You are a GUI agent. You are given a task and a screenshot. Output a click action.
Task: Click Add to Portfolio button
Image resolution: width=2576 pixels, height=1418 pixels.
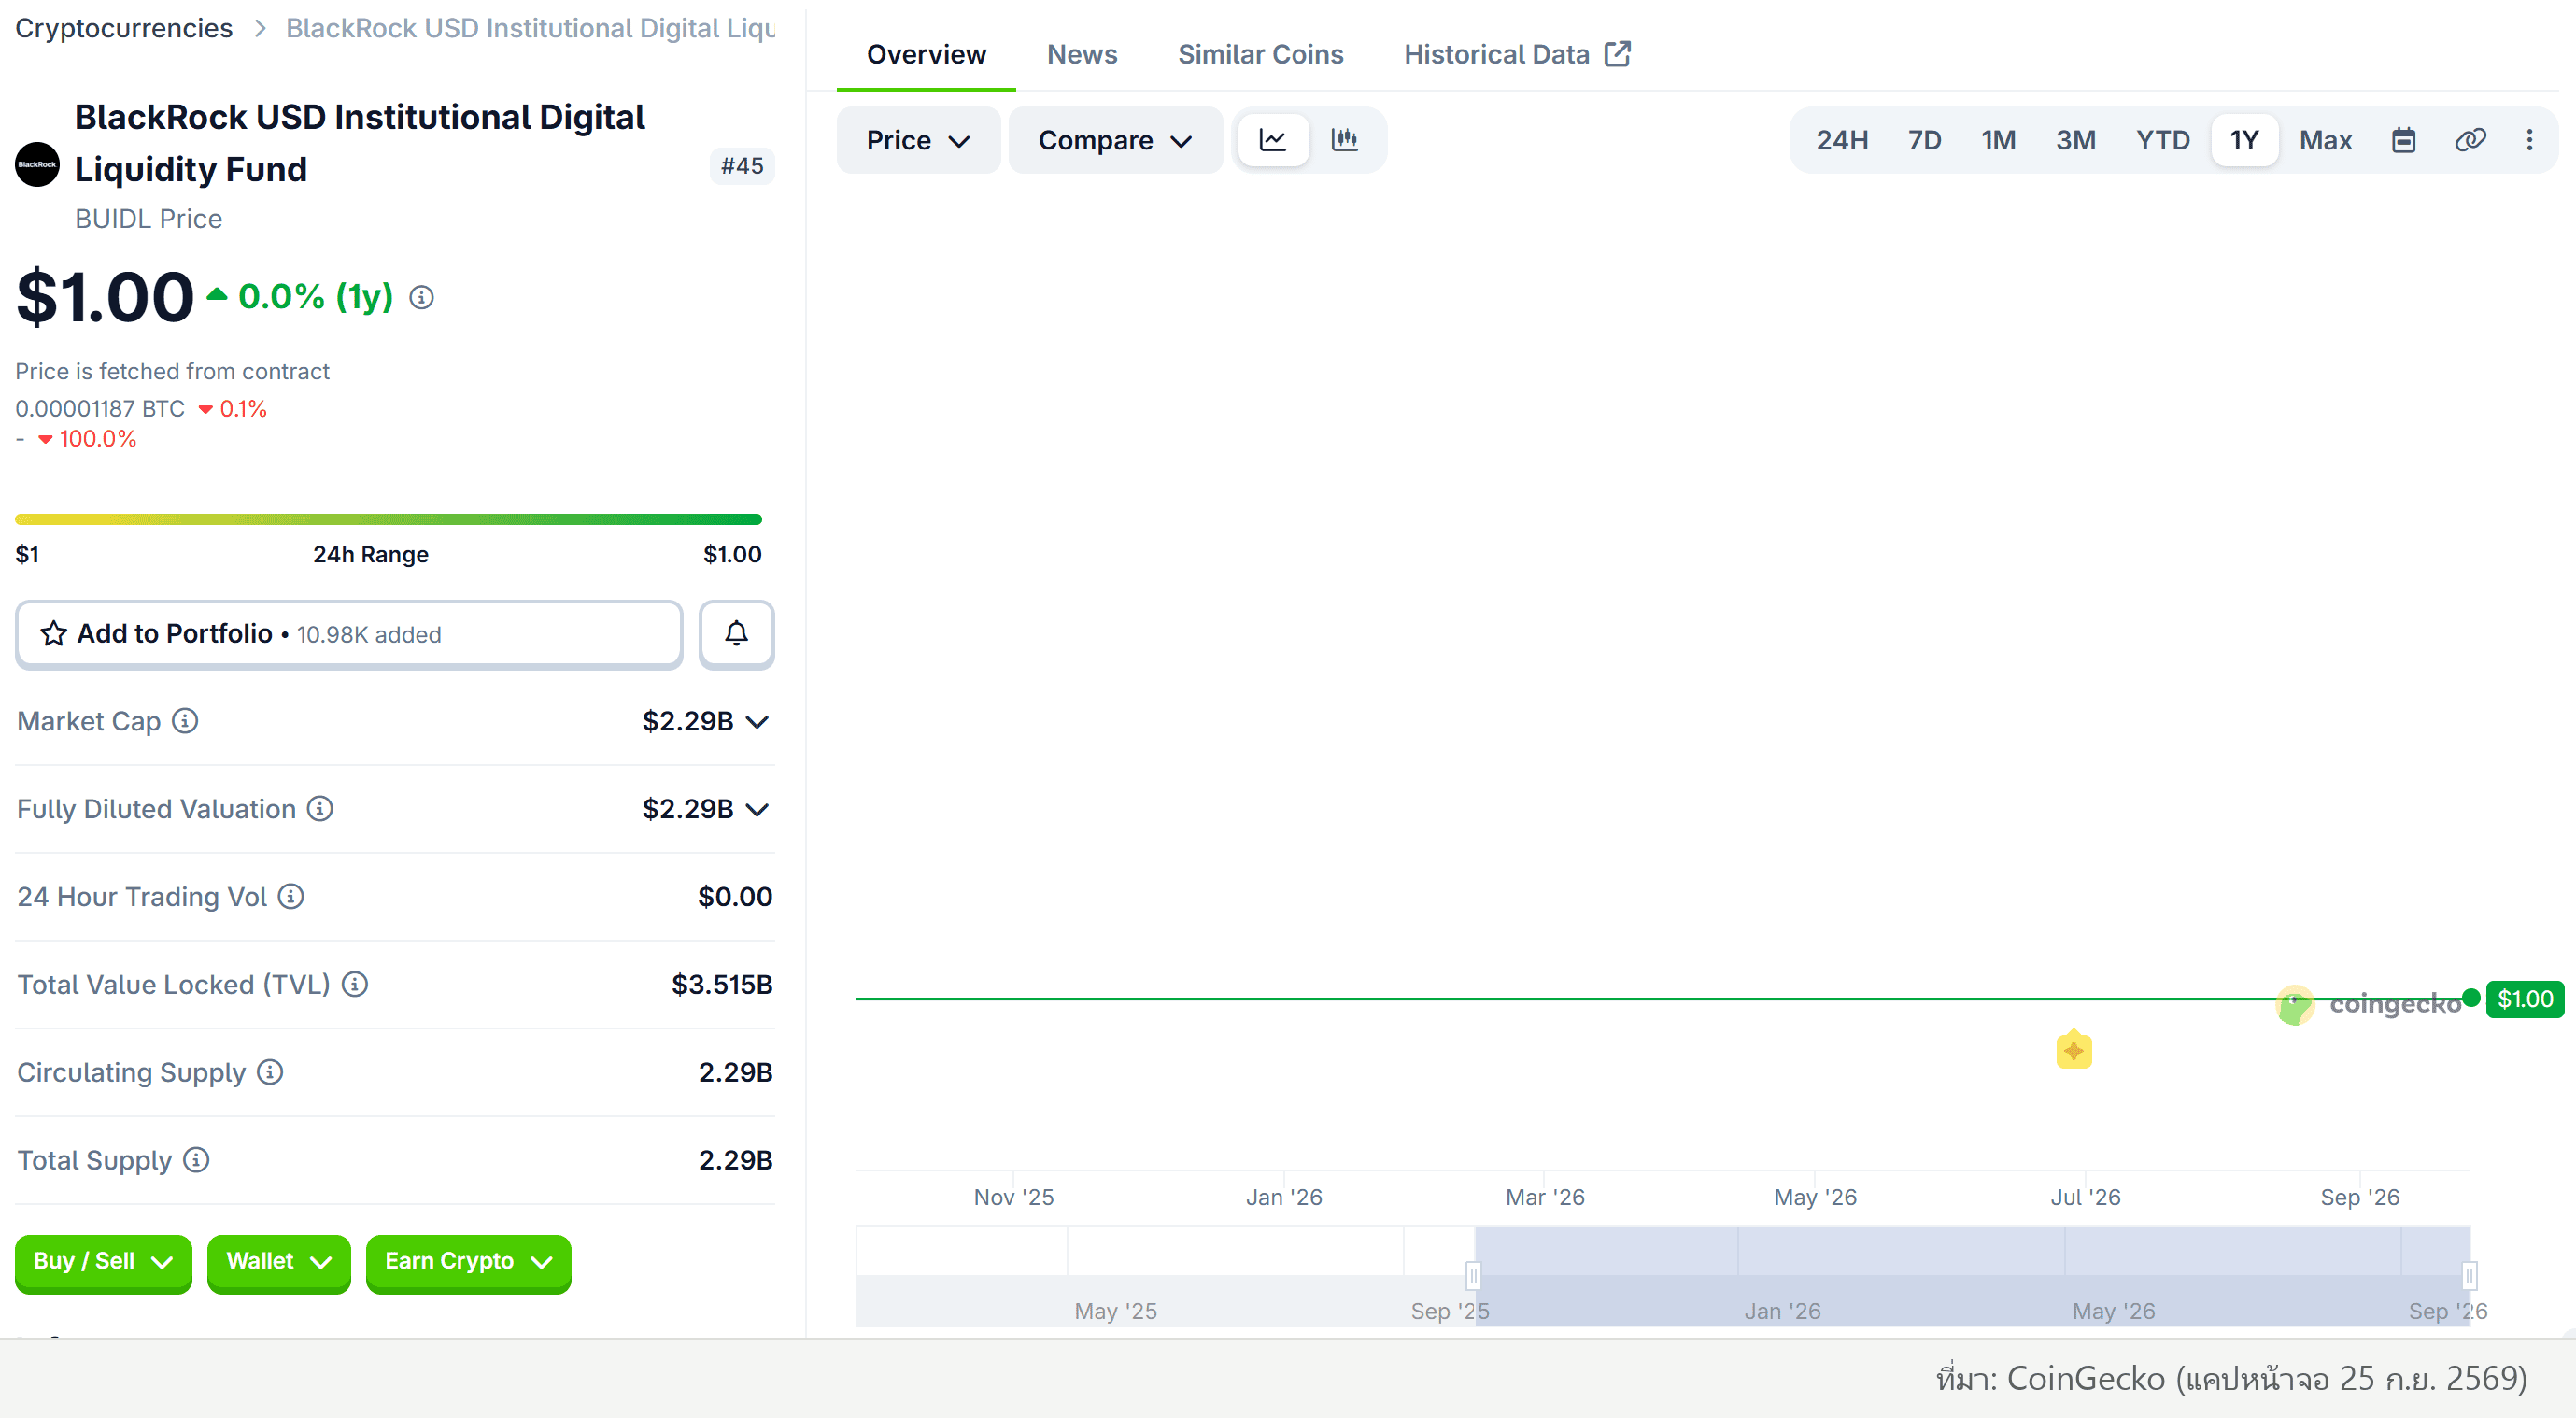click(349, 634)
